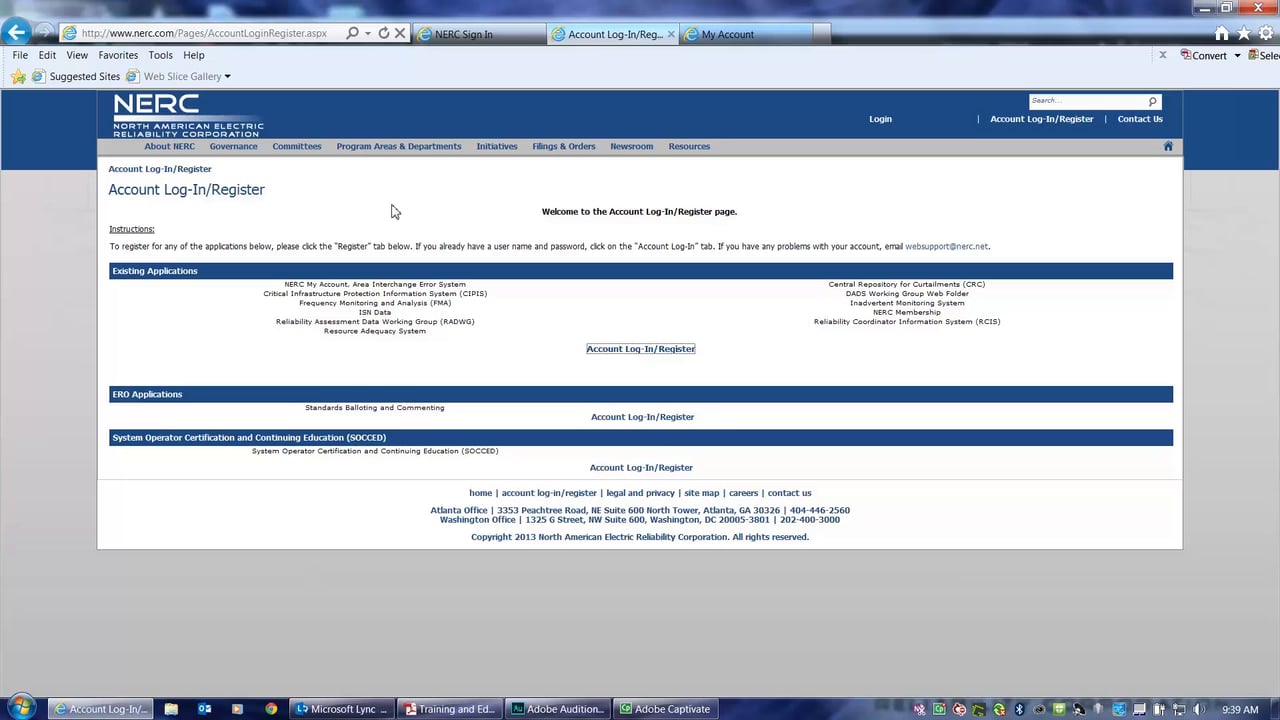Go back with the browser back arrow
Viewport: 1280px width, 720px height.
click(16, 33)
